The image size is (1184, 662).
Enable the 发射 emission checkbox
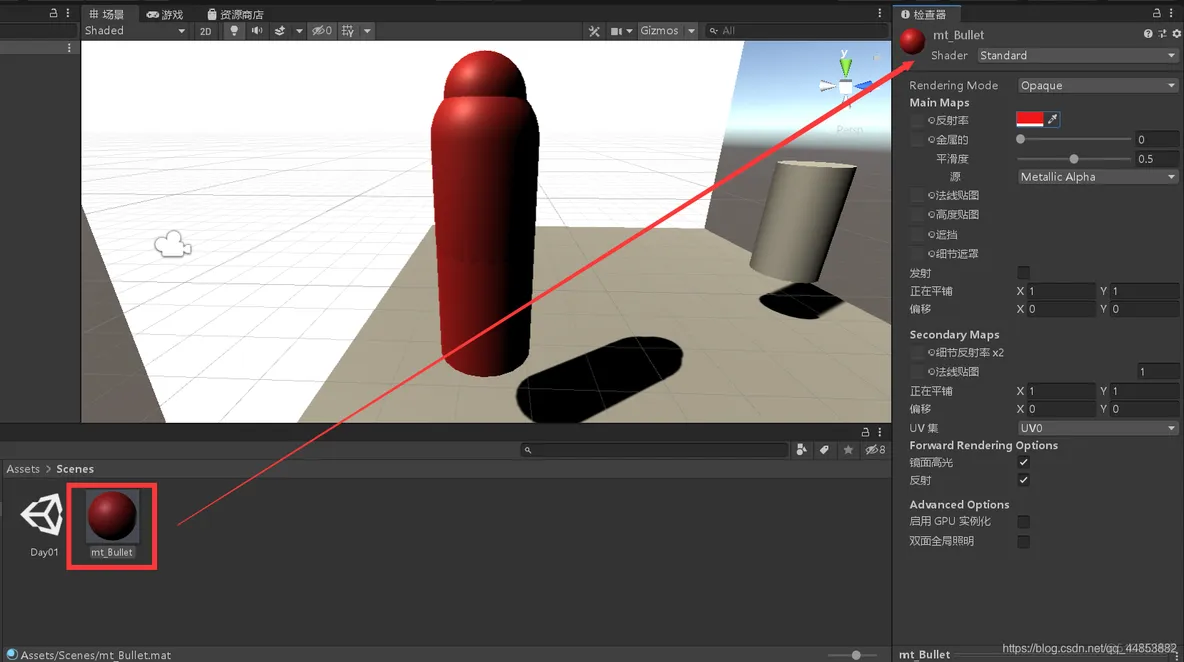[1024, 272]
